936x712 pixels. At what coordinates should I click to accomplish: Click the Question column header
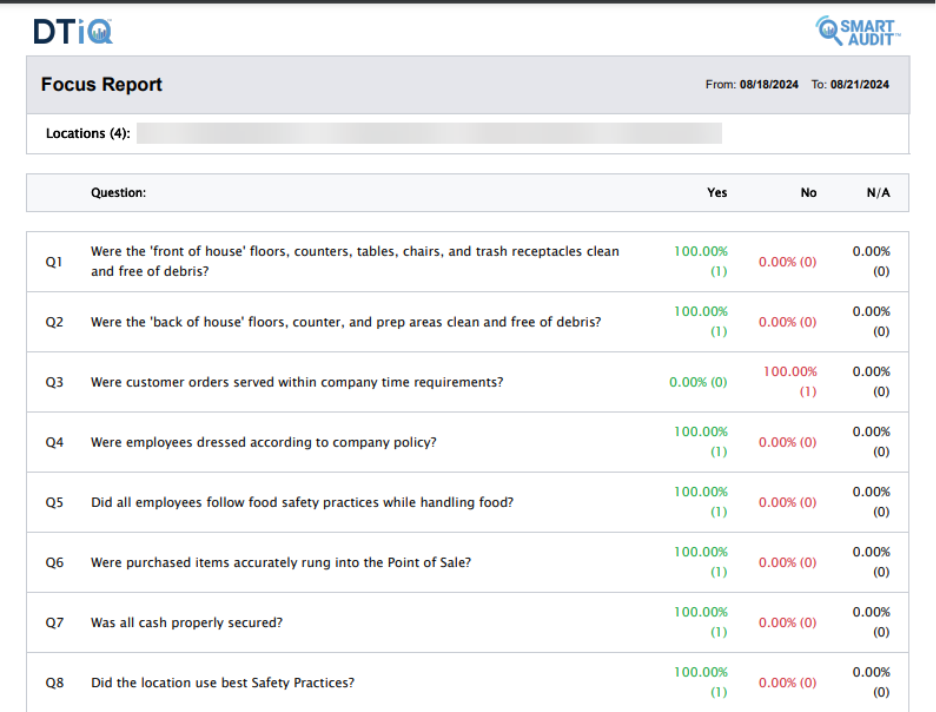pyautogui.click(x=118, y=193)
